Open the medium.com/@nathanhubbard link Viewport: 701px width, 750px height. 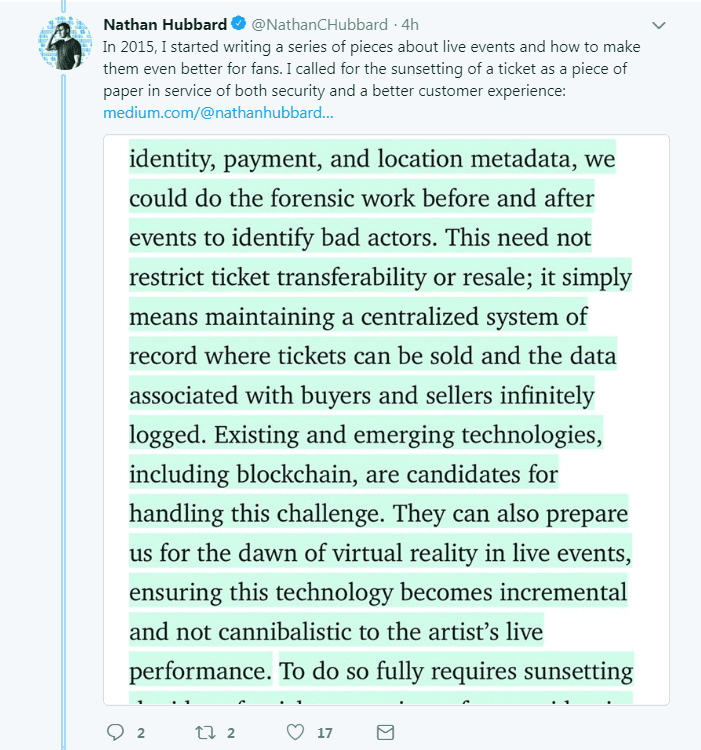218,113
